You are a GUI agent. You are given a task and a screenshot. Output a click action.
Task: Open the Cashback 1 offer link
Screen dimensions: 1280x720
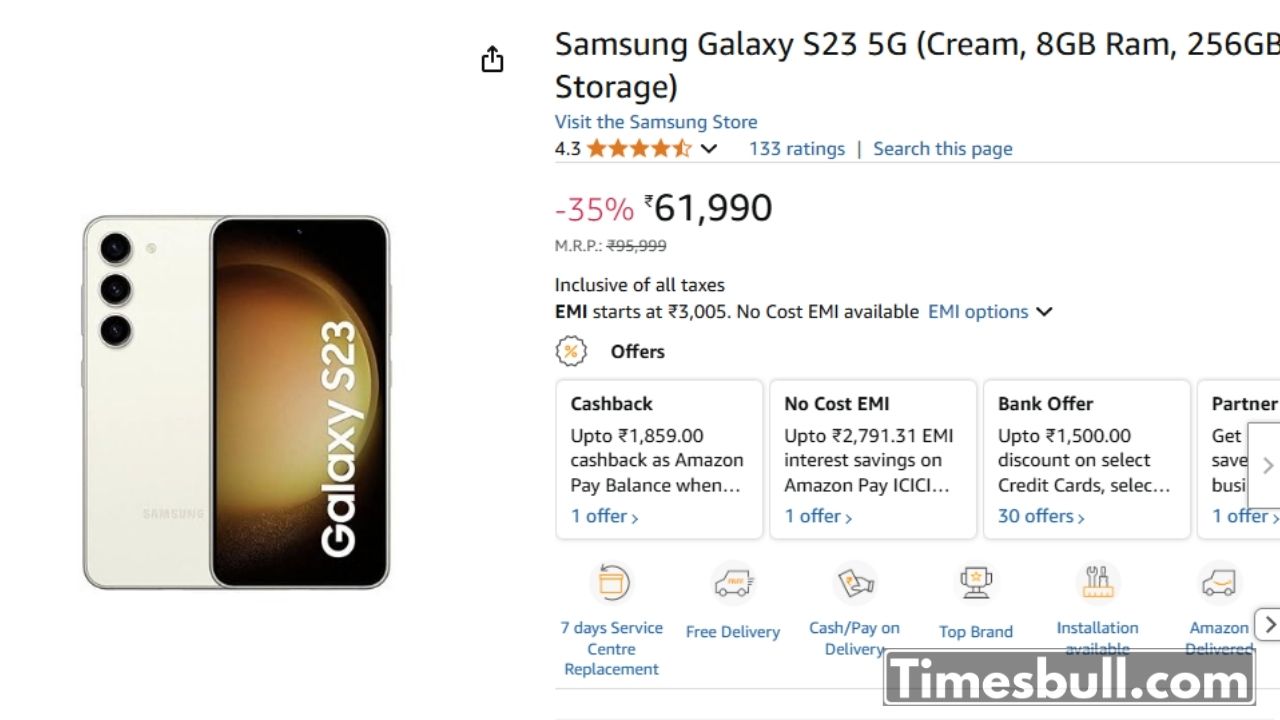coord(604,516)
